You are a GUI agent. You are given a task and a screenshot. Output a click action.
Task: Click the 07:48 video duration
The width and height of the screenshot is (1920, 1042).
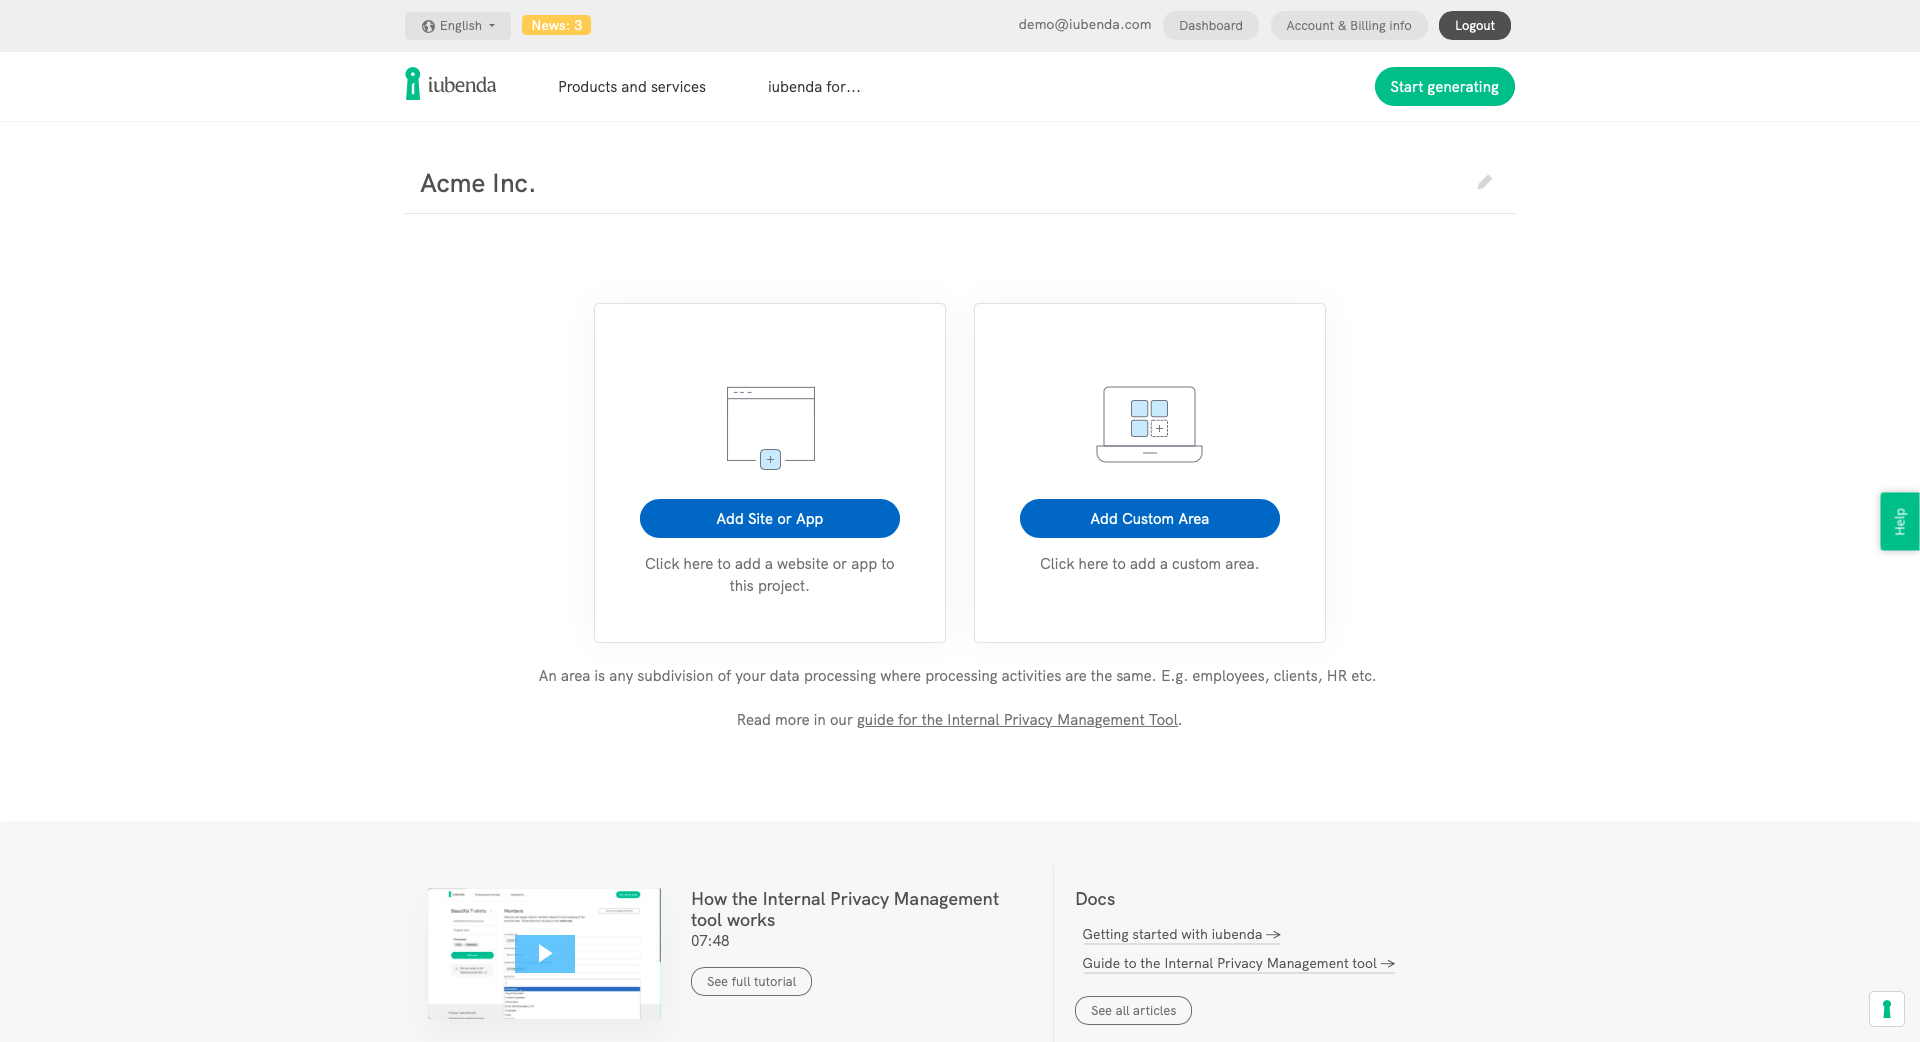(x=710, y=941)
